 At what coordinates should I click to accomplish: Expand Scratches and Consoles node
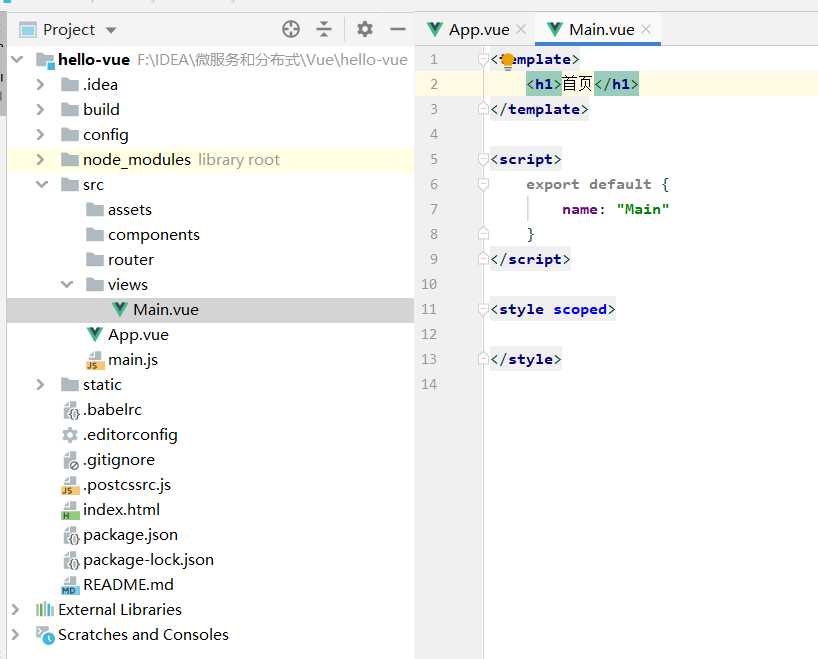click(x=15, y=634)
